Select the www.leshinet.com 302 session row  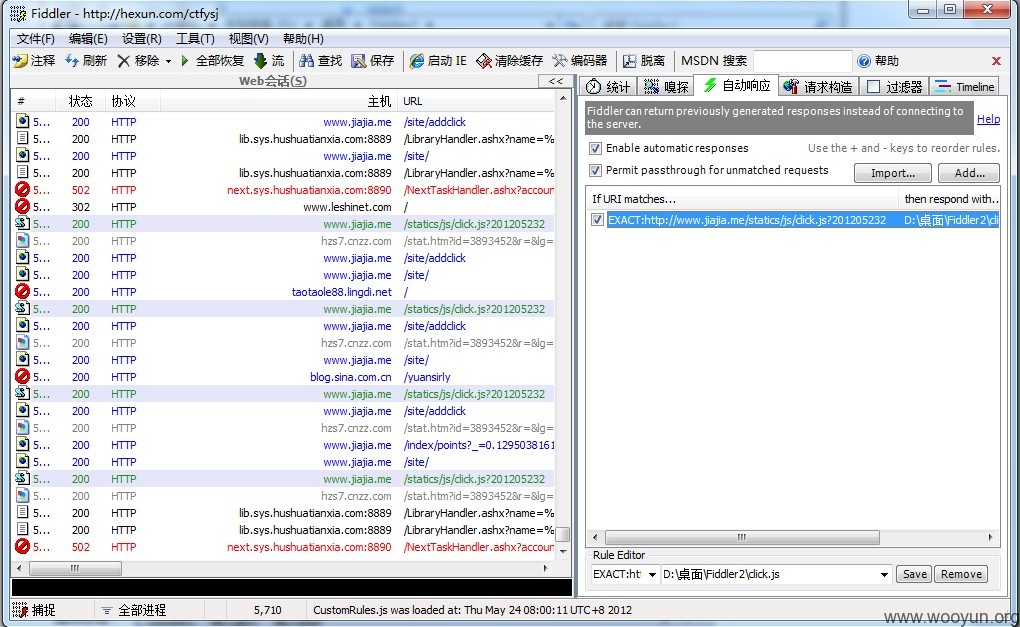pos(283,207)
